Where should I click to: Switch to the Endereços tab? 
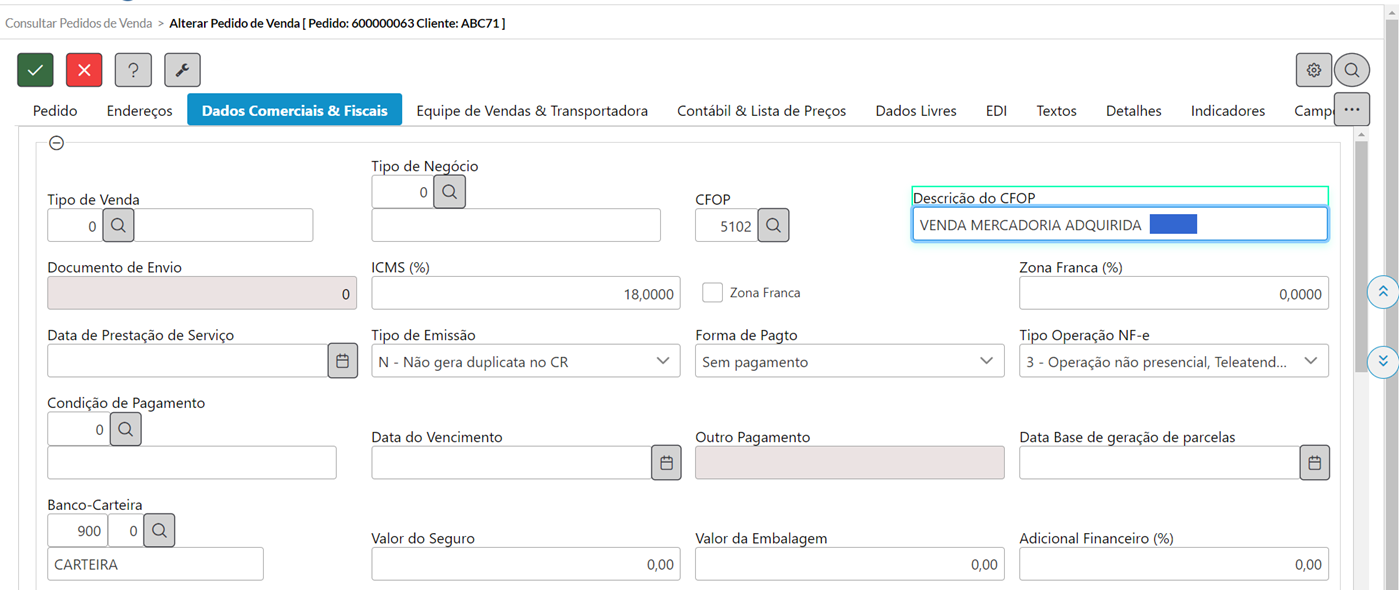pyautogui.click(x=139, y=111)
